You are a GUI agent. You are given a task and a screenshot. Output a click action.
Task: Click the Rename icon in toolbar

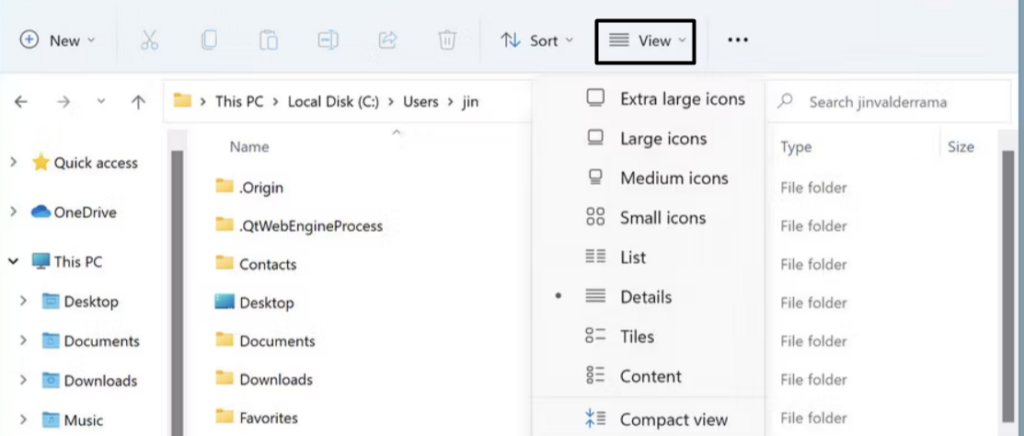click(x=328, y=40)
